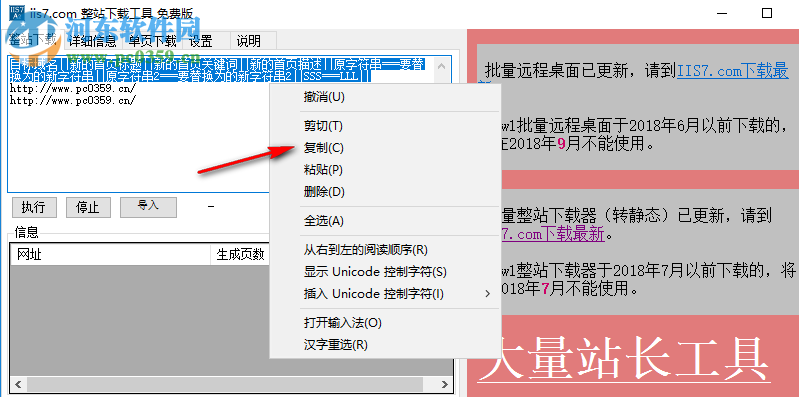Image resolution: width=799 pixels, height=397 pixels.
Task: Click the IIS7 app icon in title bar
Action: [x=18, y=13]
